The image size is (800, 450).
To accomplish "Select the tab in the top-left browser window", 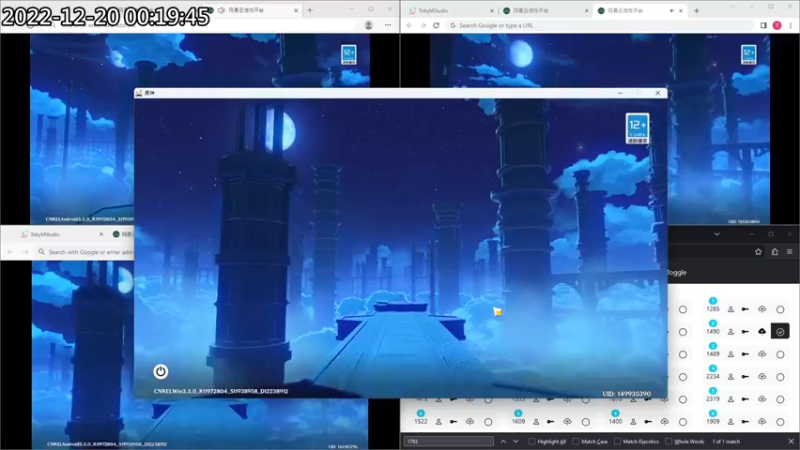I will pyautogui.click(x=254, y=10).
